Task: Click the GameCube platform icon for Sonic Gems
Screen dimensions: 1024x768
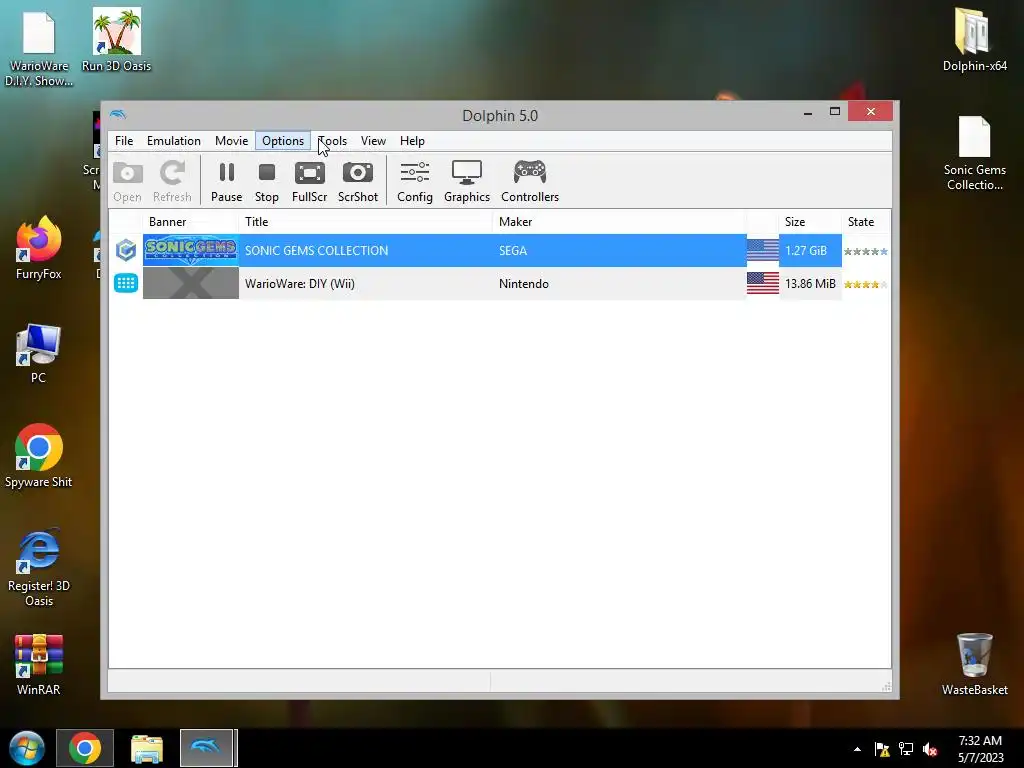Action: (126, 251)
